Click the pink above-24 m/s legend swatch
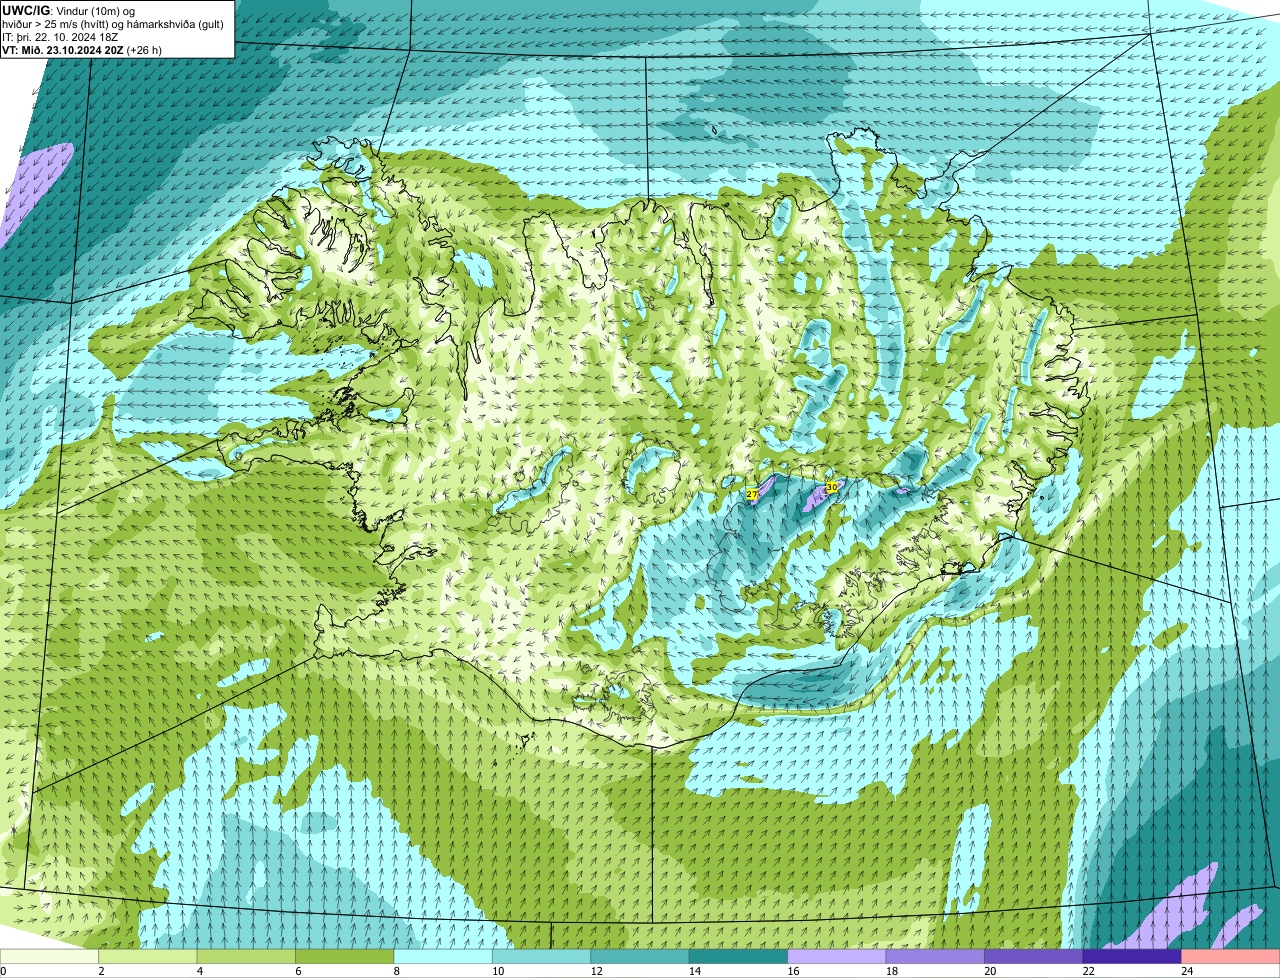This screenshot has height=978, width=1280. pos(1230,956)
